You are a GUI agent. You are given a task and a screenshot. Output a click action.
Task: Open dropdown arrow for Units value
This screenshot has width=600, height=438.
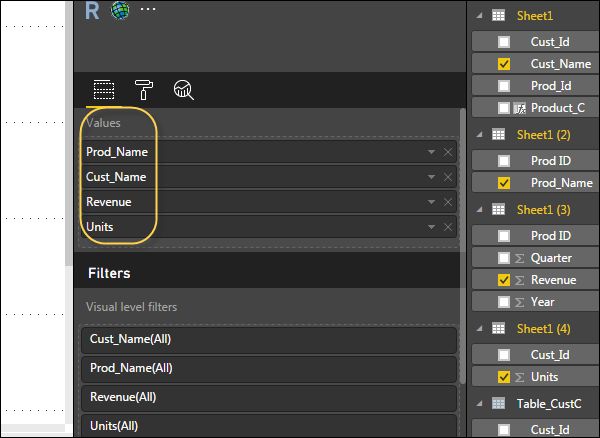pos(431,227)
